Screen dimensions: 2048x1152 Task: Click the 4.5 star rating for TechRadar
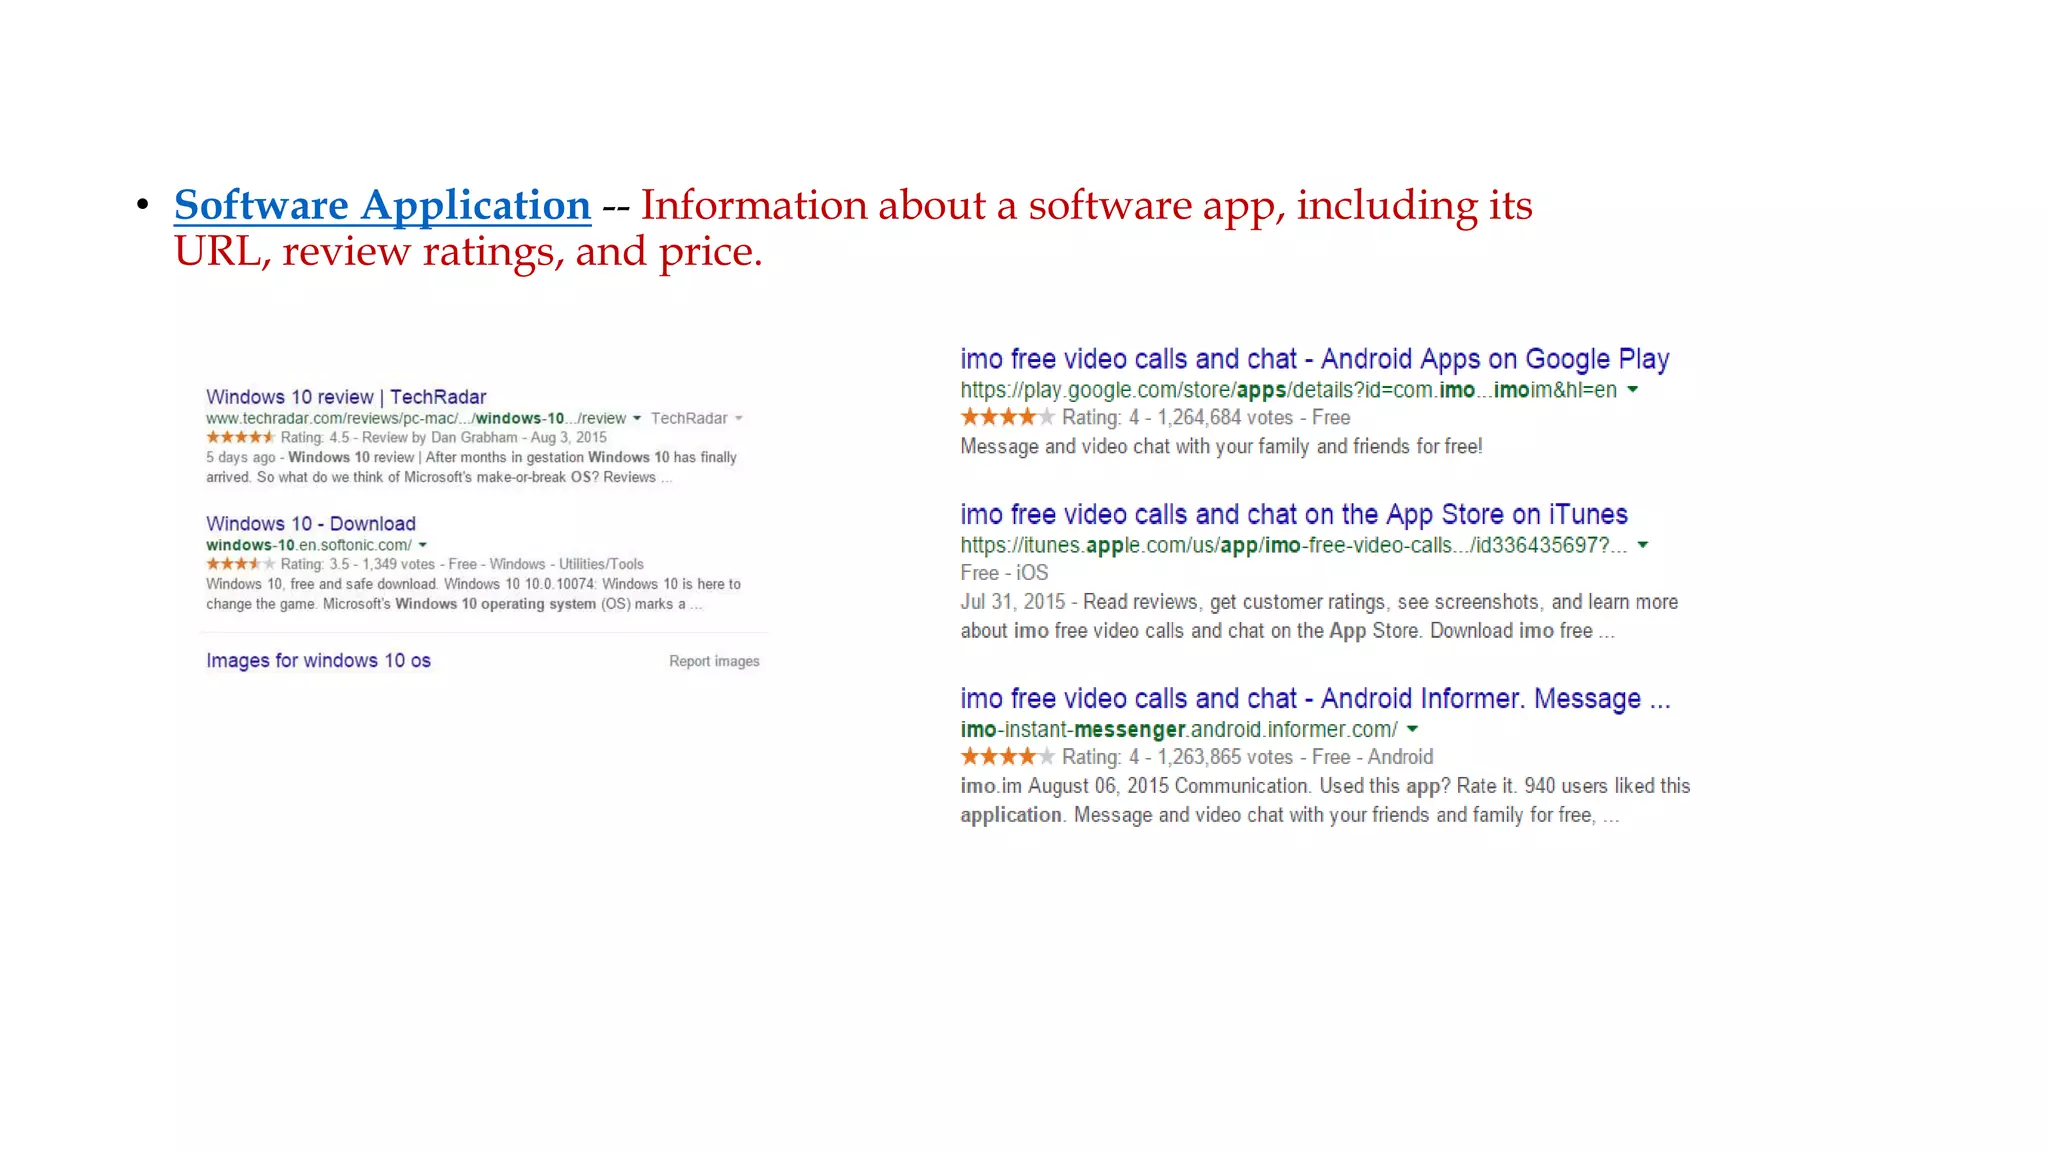[240, 437]
